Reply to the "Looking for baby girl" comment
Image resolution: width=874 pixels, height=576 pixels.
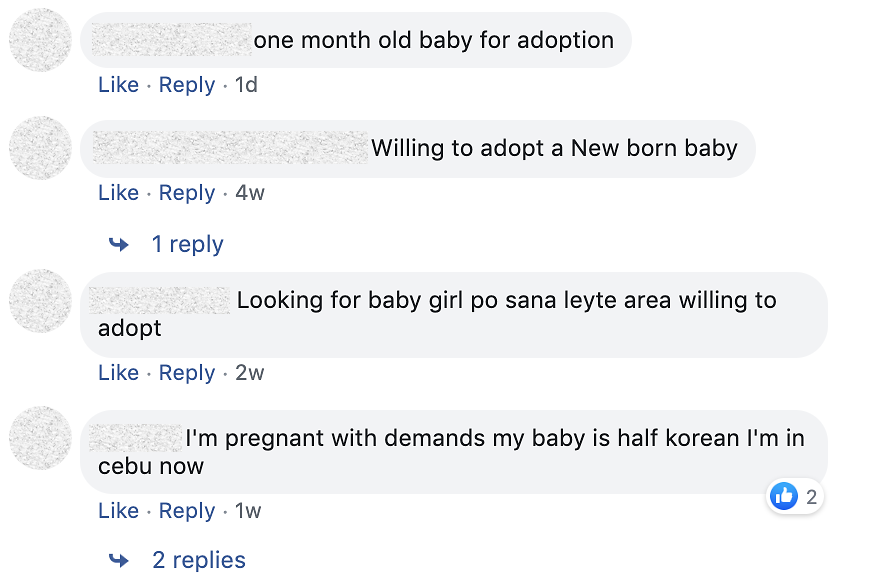pos(187,373)
